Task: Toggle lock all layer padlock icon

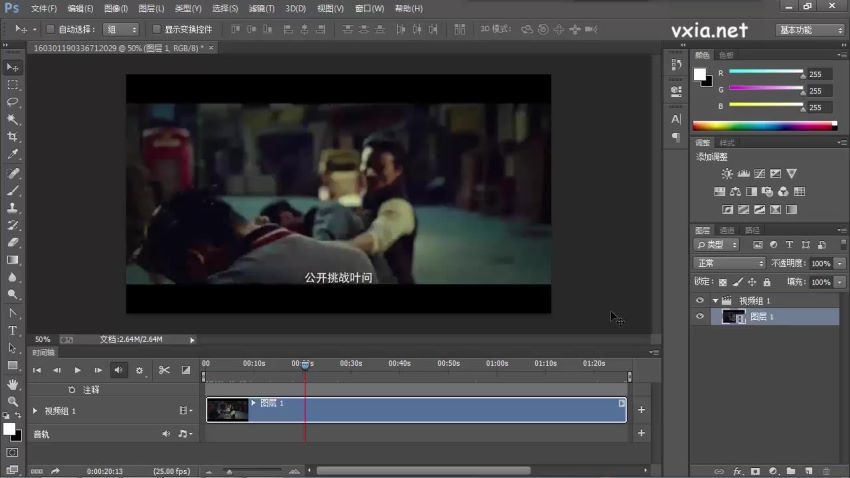Action: pos(767,282)
